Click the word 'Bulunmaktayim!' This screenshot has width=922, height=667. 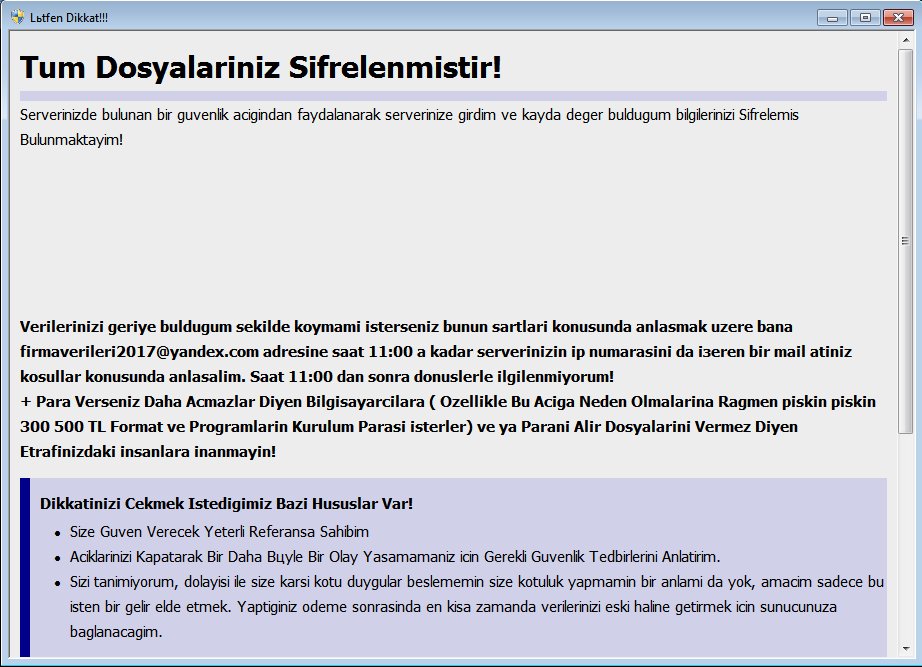point(72,140)
